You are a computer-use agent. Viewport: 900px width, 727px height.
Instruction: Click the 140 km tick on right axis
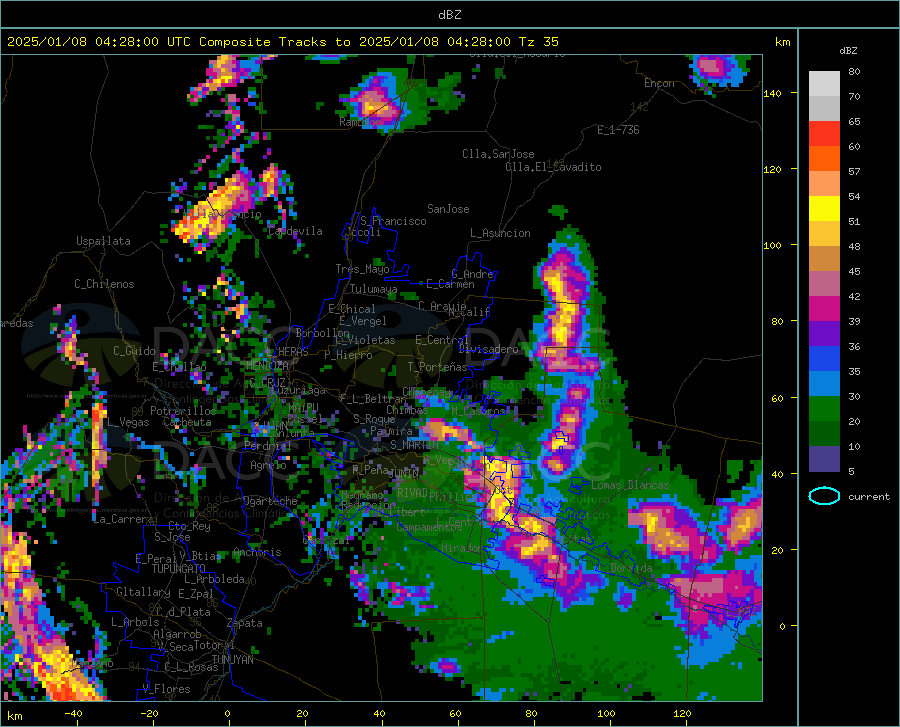[772, 93]
